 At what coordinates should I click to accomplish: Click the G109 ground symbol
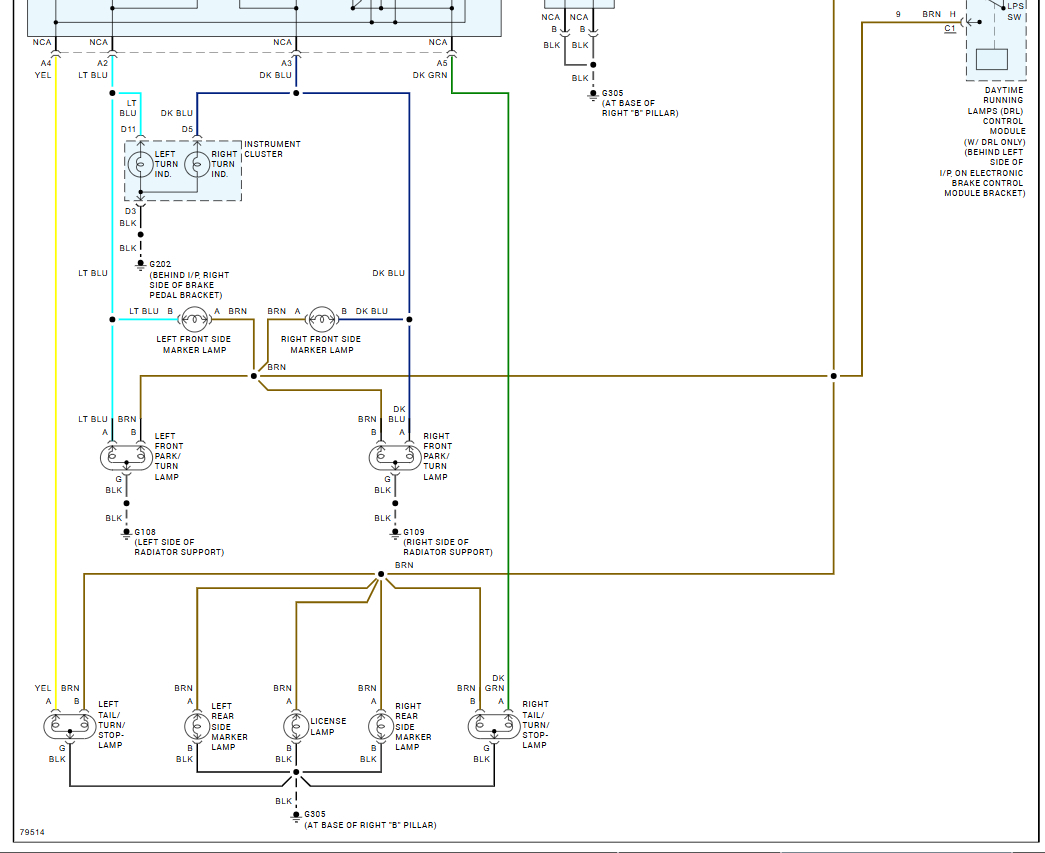(394, 533)
